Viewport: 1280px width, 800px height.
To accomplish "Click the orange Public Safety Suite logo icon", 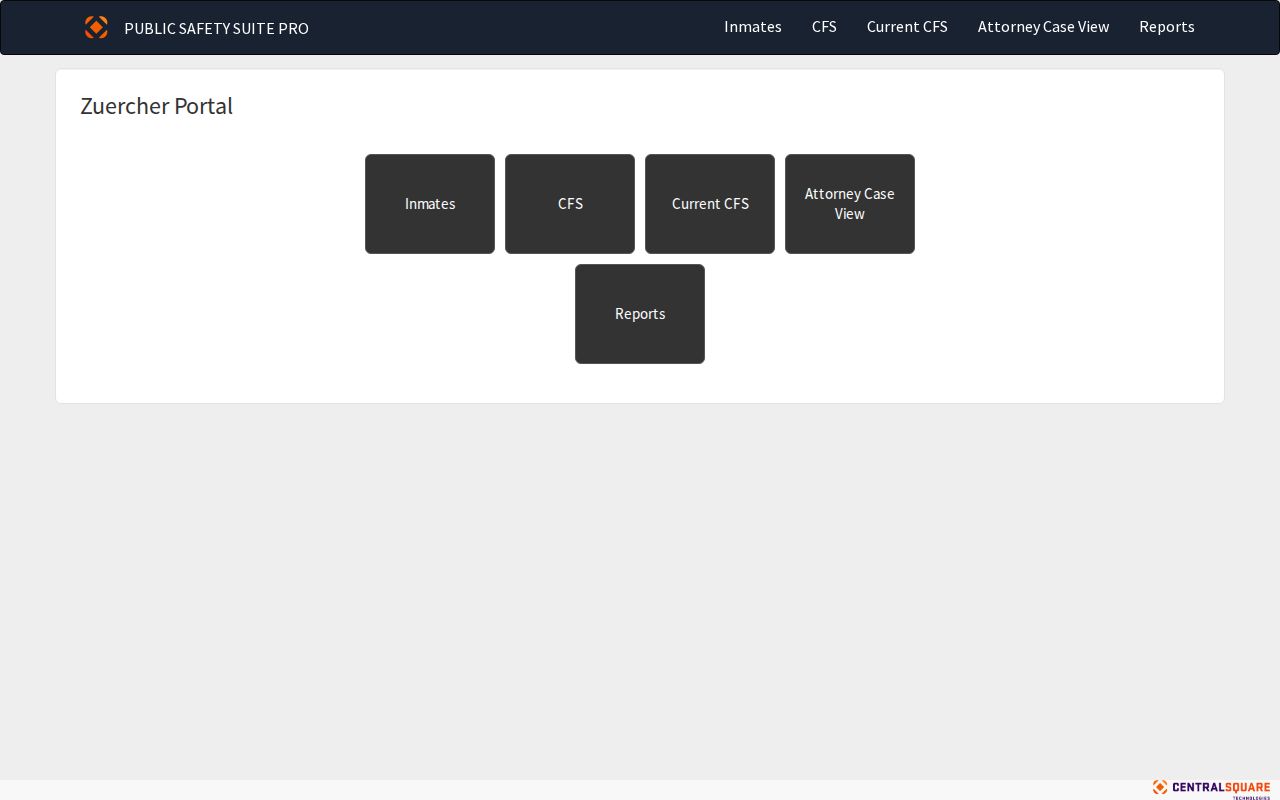I will coord(96,27).
